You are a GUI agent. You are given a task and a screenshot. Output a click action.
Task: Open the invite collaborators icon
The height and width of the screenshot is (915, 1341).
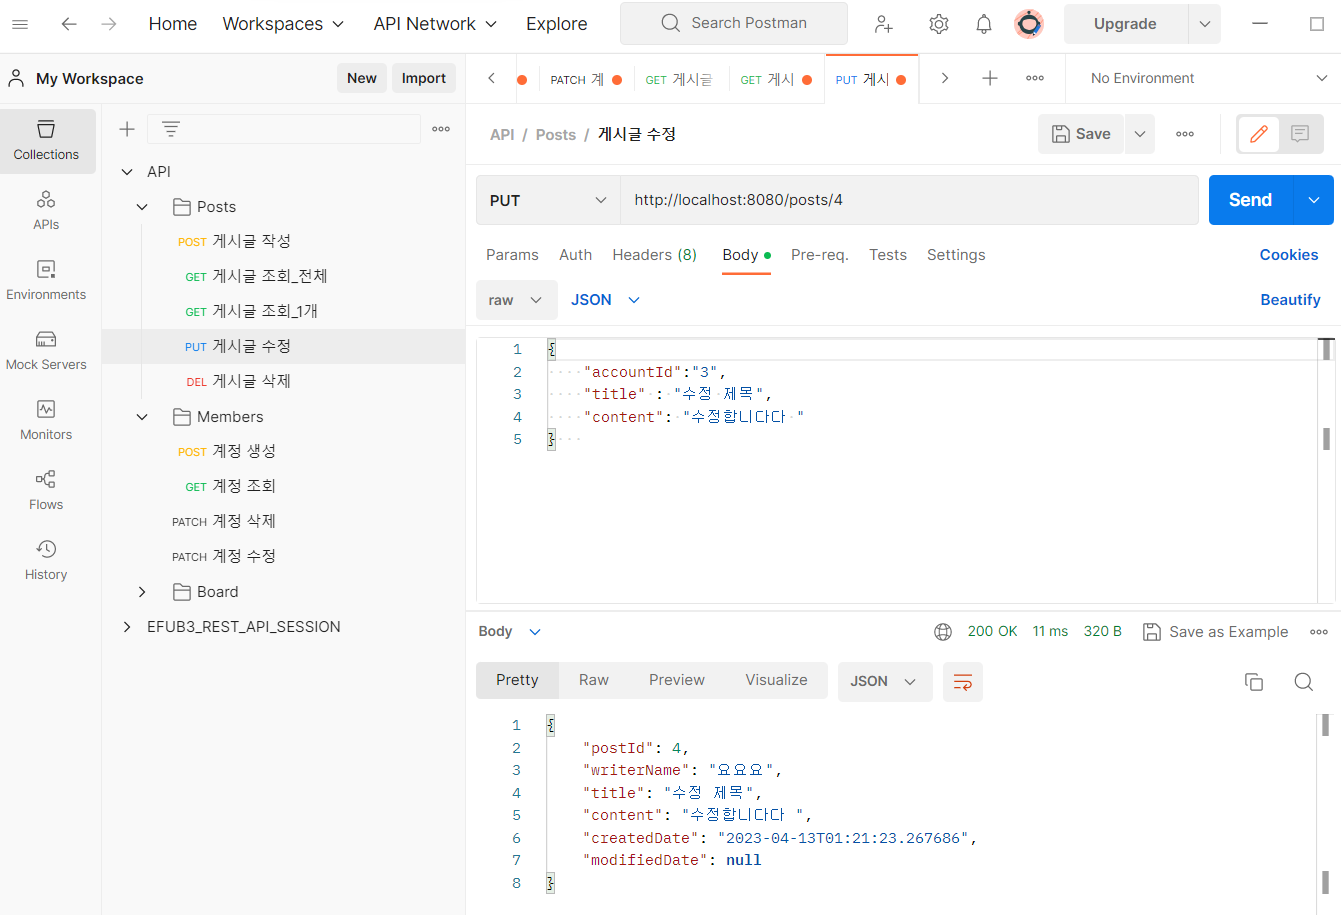coord(884,24)
